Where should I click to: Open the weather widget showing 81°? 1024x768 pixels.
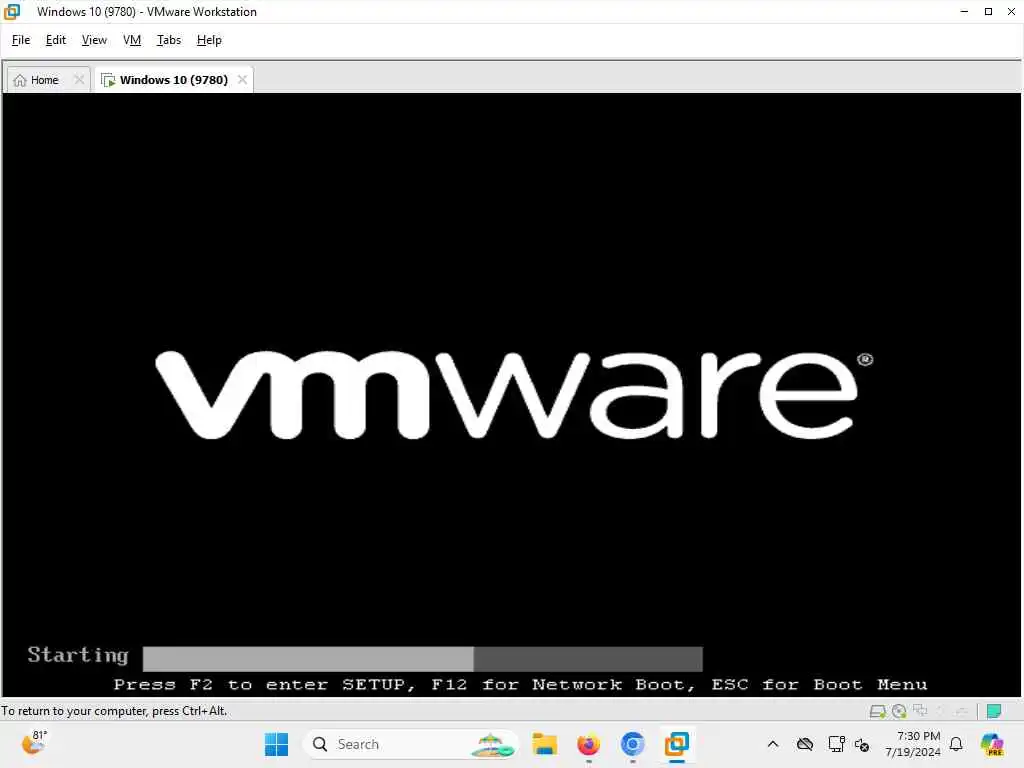34,743
